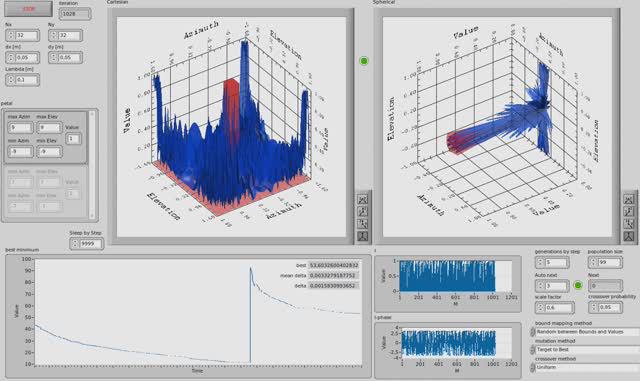Focus scale factor field showing 0,6
The height and width of the screenshot is (381, 640).
559,307
